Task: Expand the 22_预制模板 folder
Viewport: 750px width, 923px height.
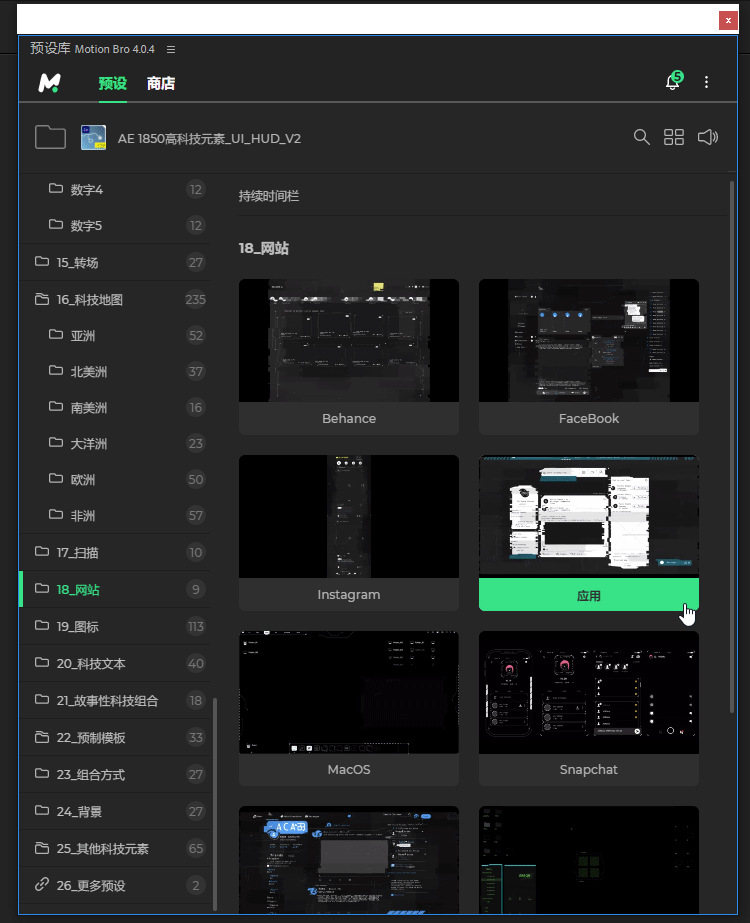Action: tap(115, 738)
